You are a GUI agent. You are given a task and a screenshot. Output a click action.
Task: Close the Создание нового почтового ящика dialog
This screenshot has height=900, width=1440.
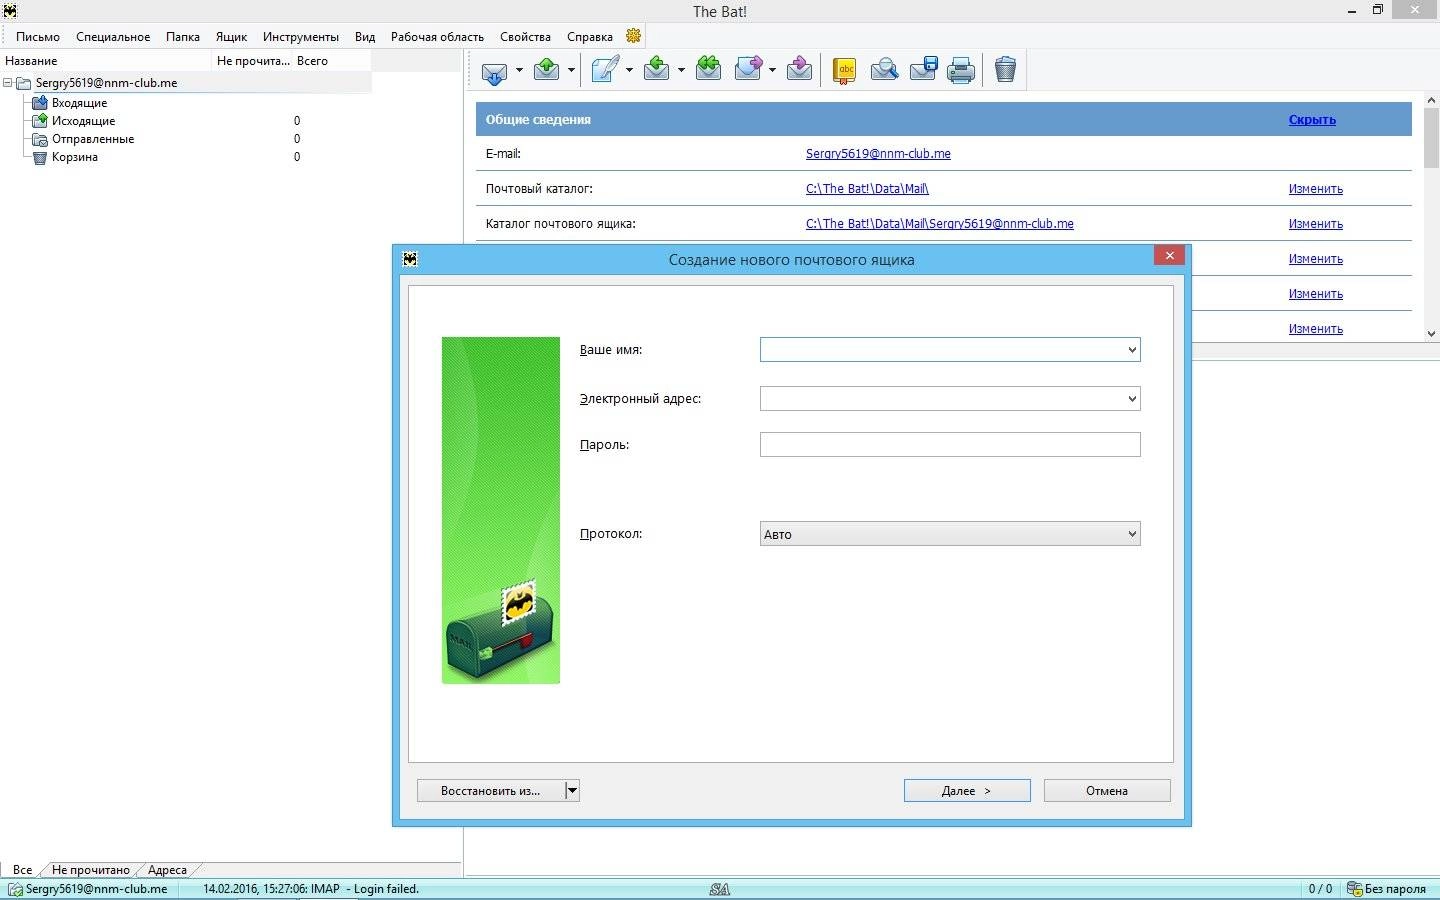[x=1169, y=256]
